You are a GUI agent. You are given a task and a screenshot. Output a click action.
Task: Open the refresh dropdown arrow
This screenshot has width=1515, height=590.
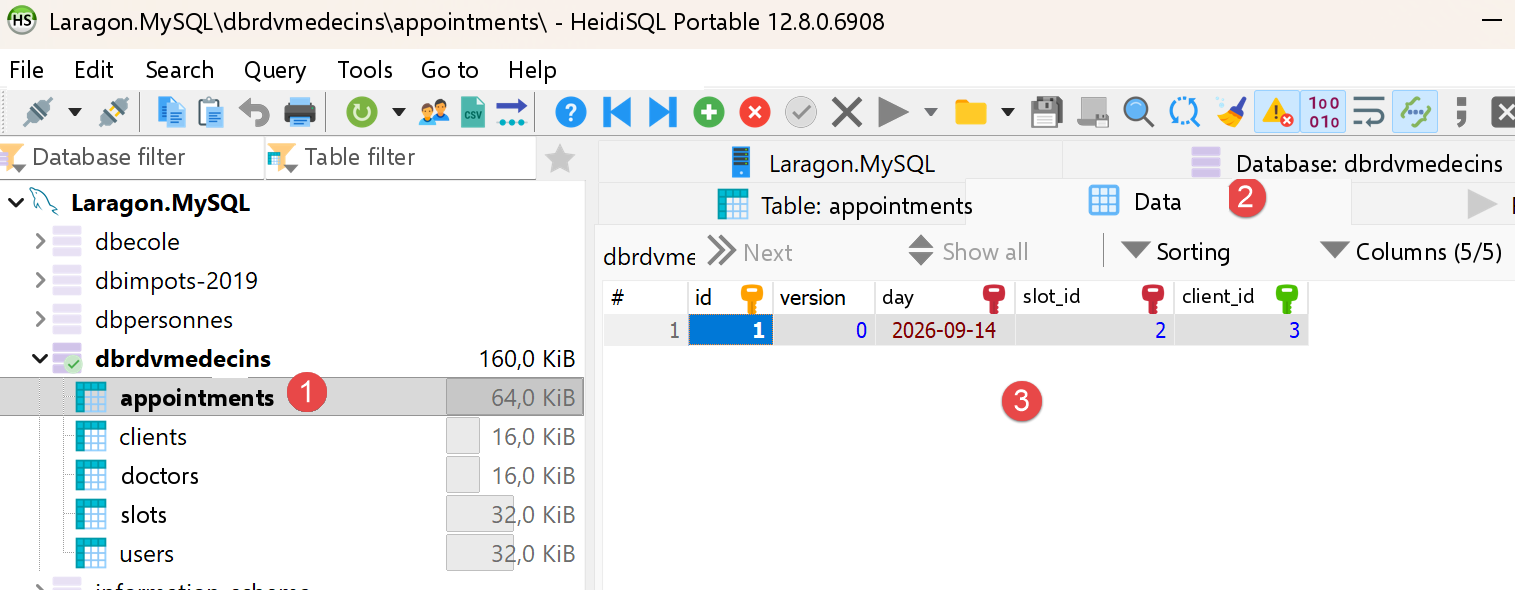pos(399,112)
